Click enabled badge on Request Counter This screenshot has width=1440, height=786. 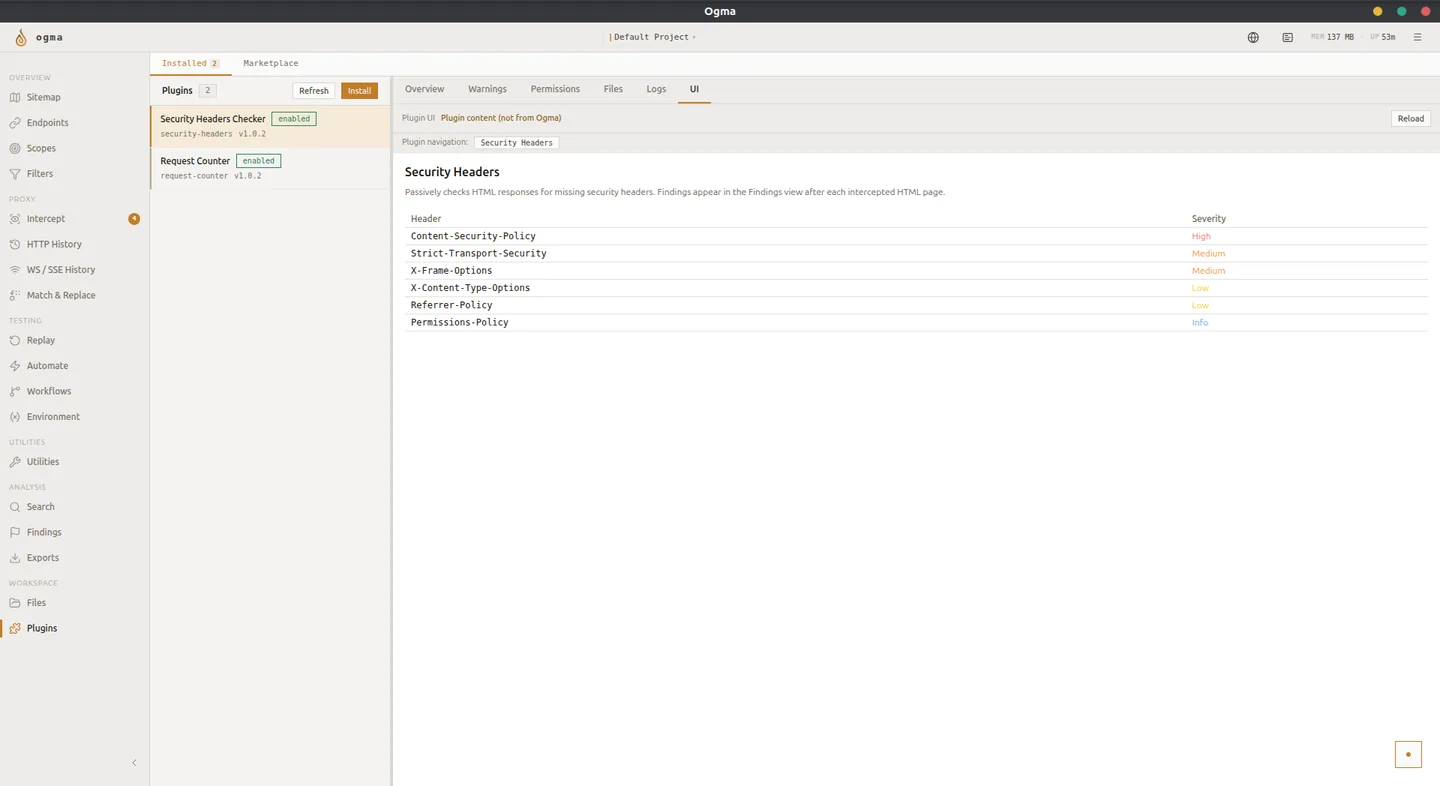click(x=258, y=161)
